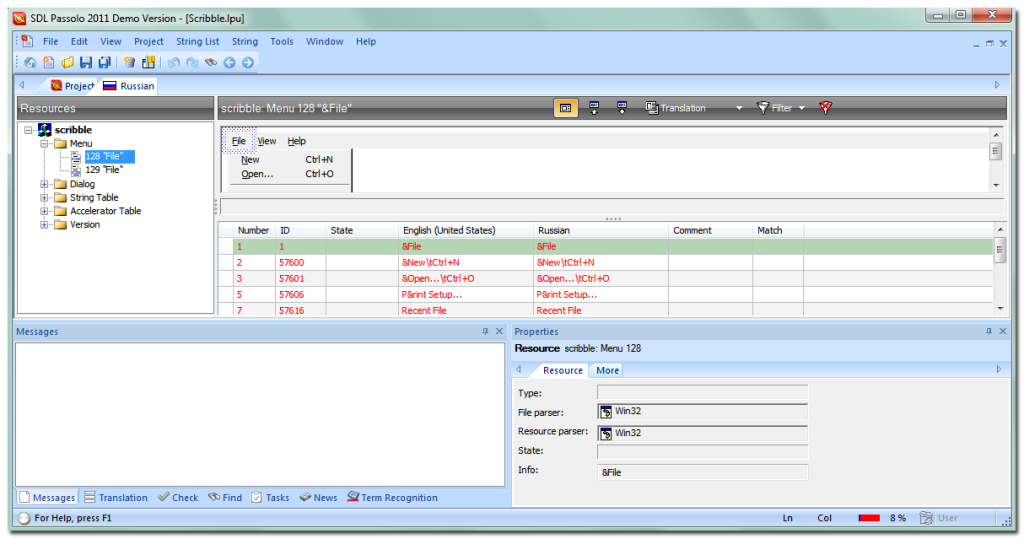This screenshot has width=1024, height=539.
Task: Click the redo arrow icon
Action: pyautogui.click(x=192, y=63)
